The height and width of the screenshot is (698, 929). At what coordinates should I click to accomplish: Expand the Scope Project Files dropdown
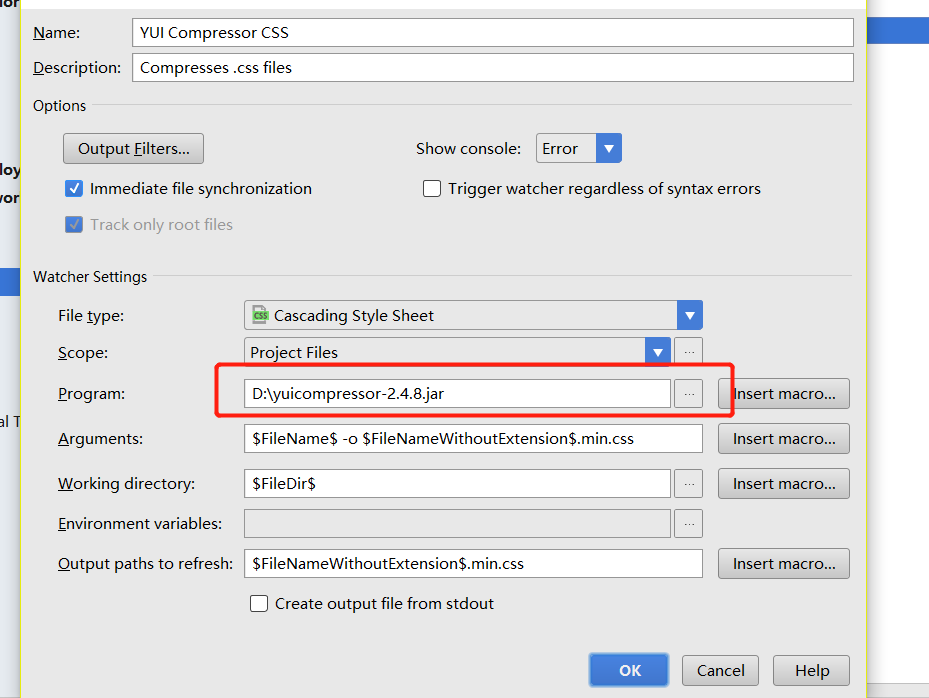click(658, 352)
